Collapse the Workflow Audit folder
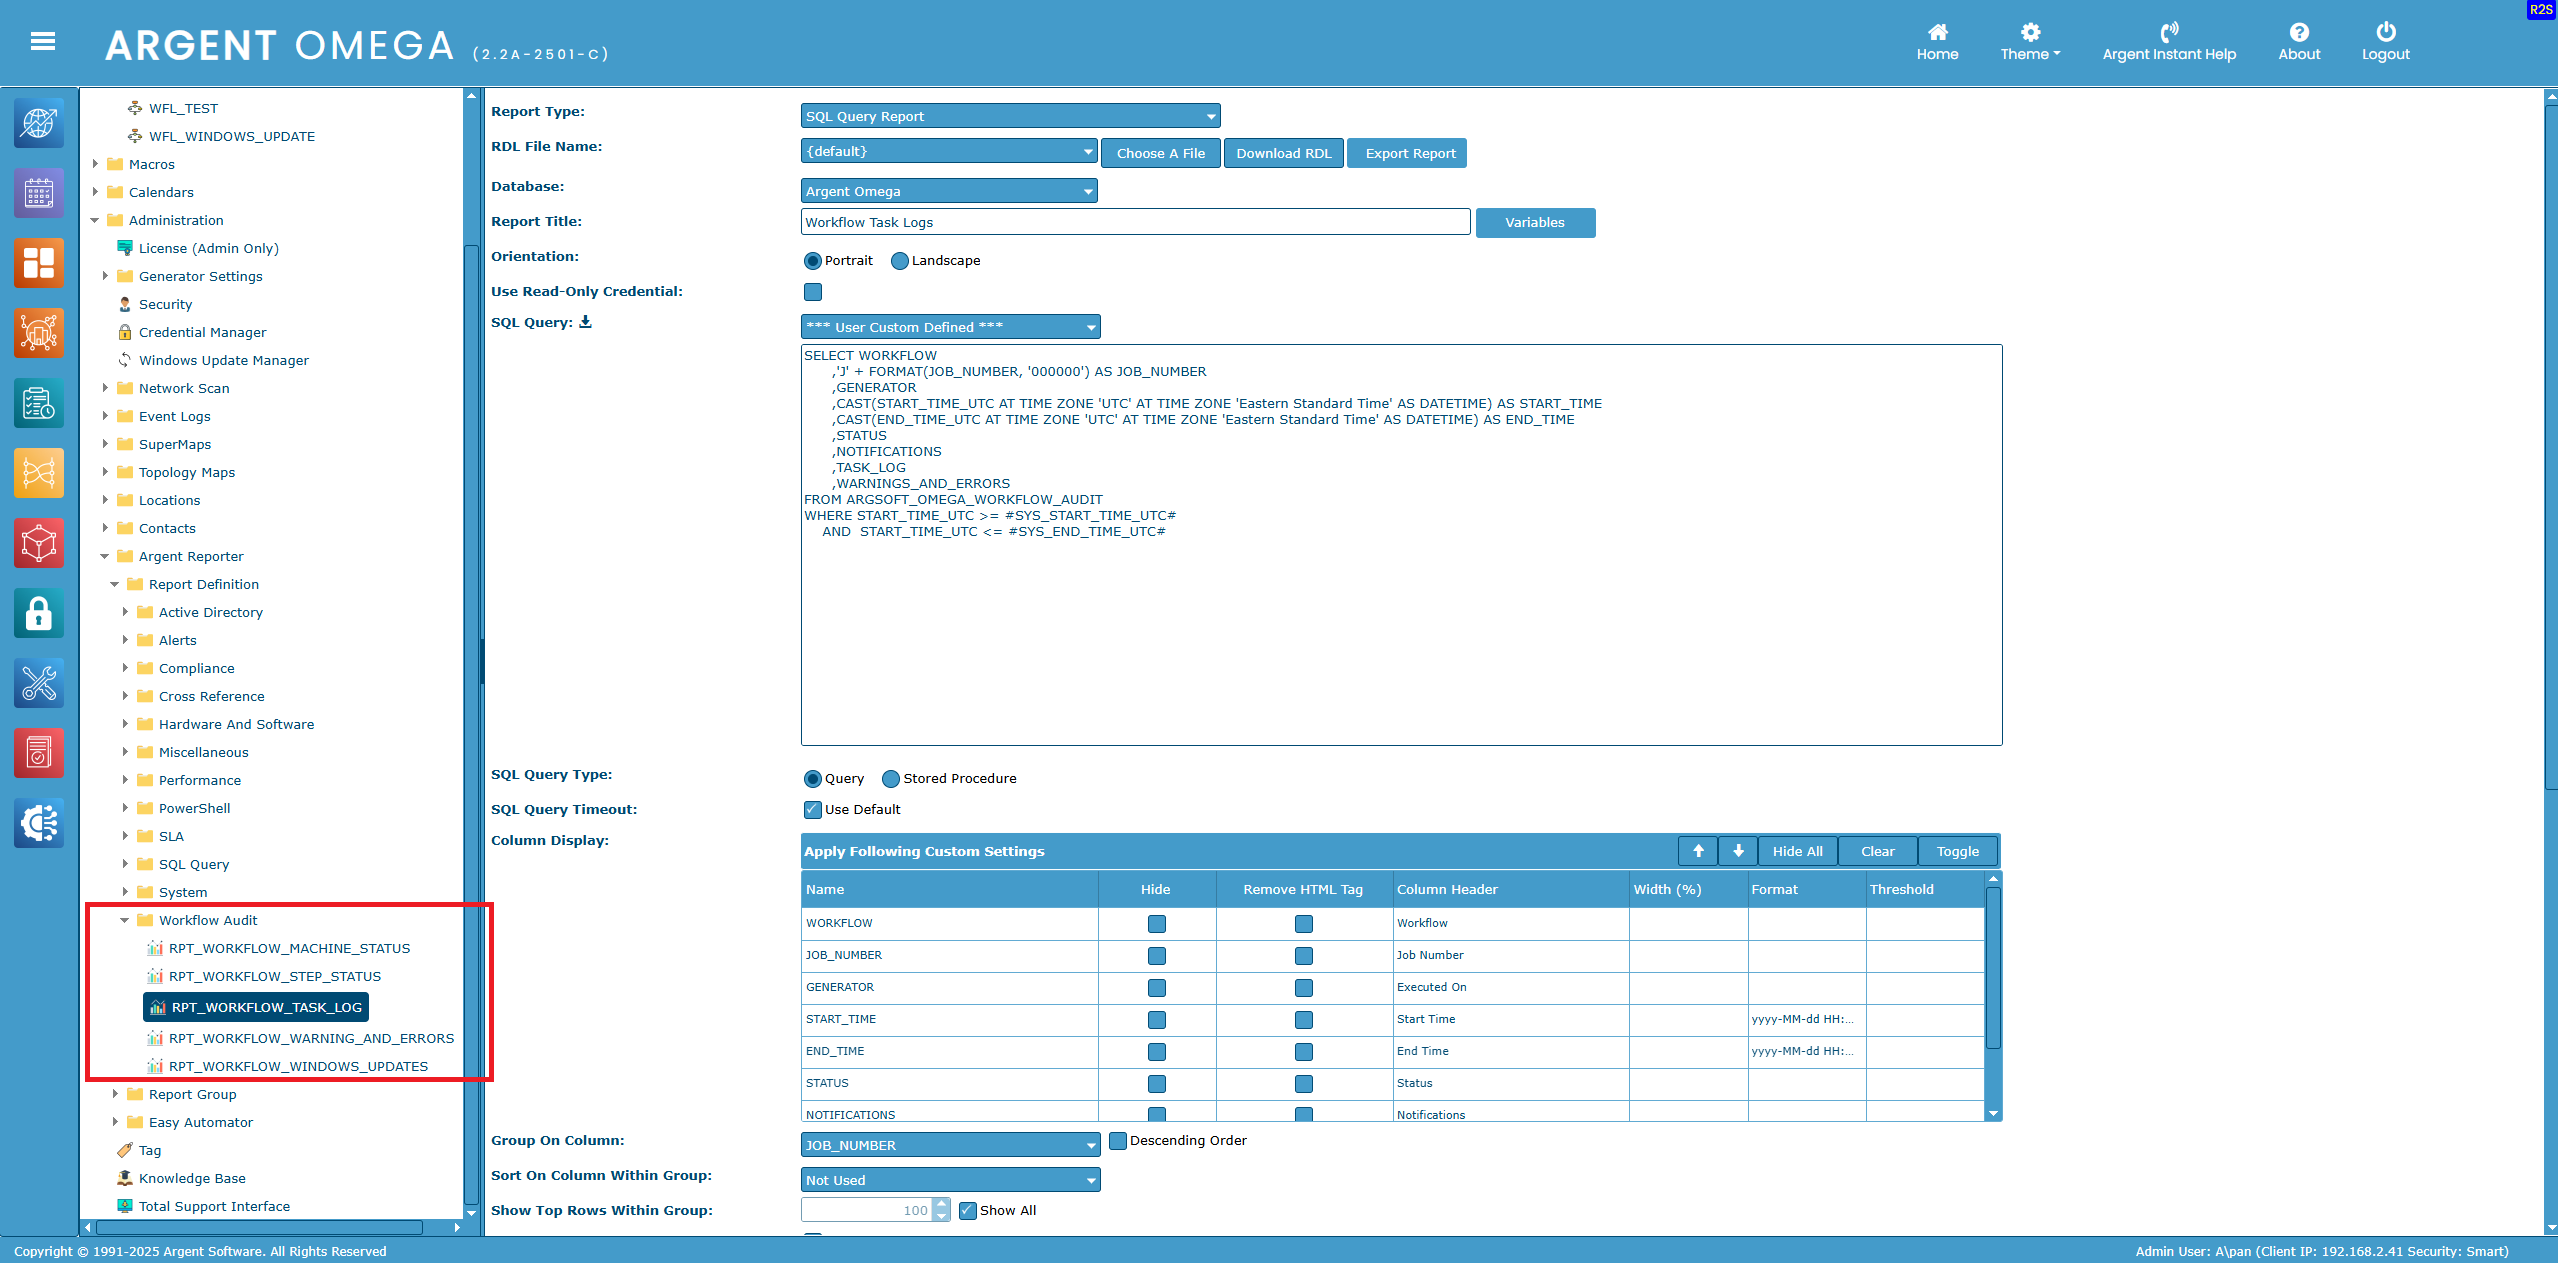2558x1263 pixels. tap(125, 920)
